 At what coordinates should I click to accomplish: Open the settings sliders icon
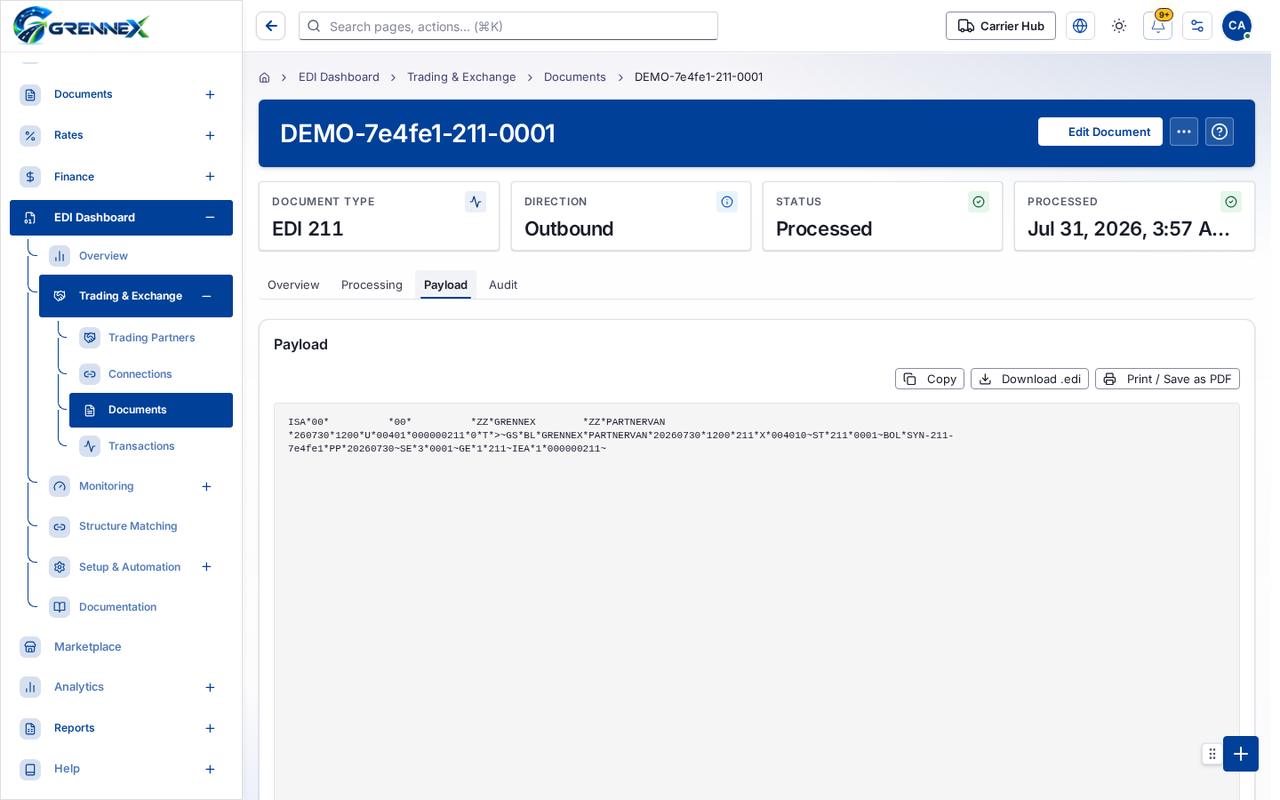click(1197, 26)
